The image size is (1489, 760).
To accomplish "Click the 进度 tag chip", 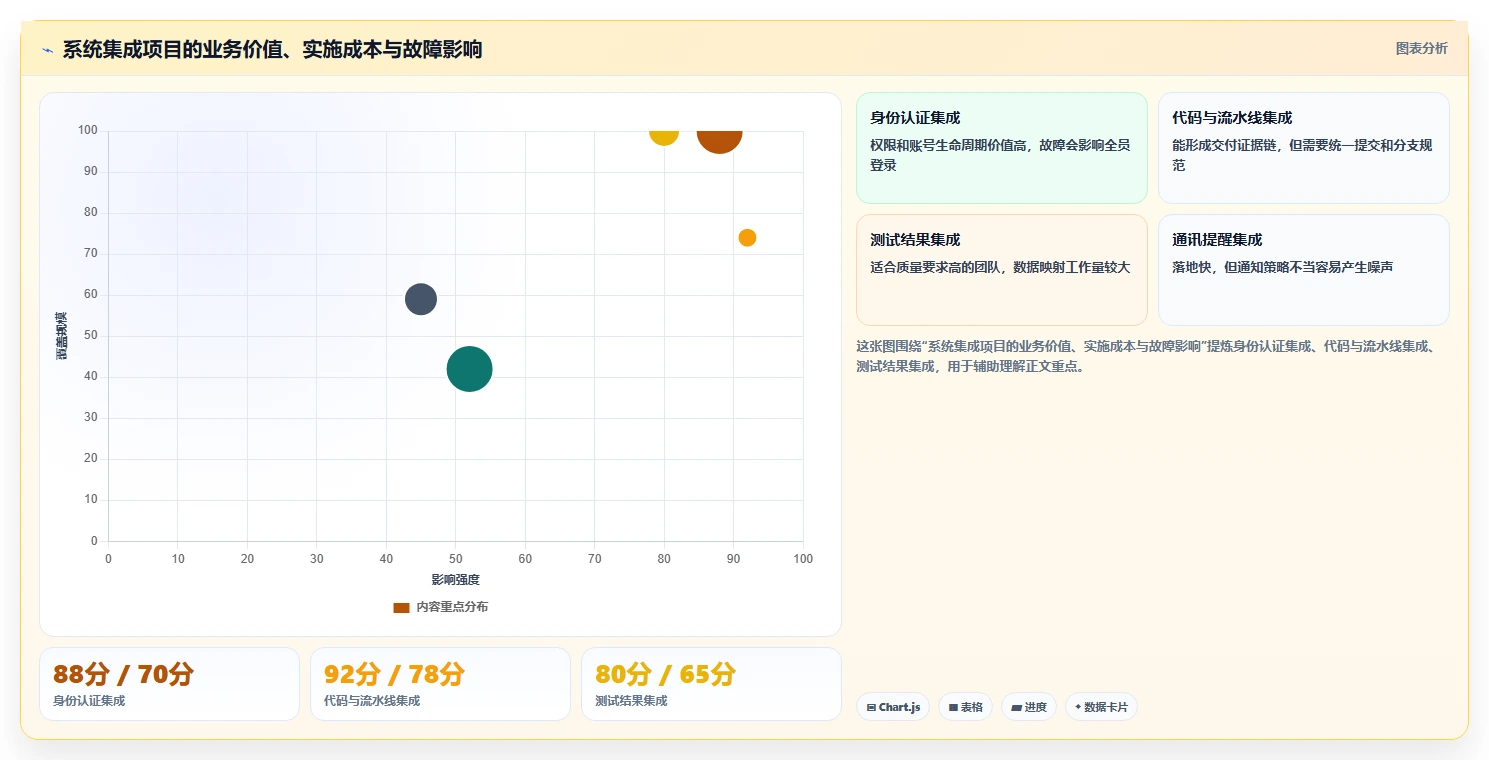I will (1028, 707).
